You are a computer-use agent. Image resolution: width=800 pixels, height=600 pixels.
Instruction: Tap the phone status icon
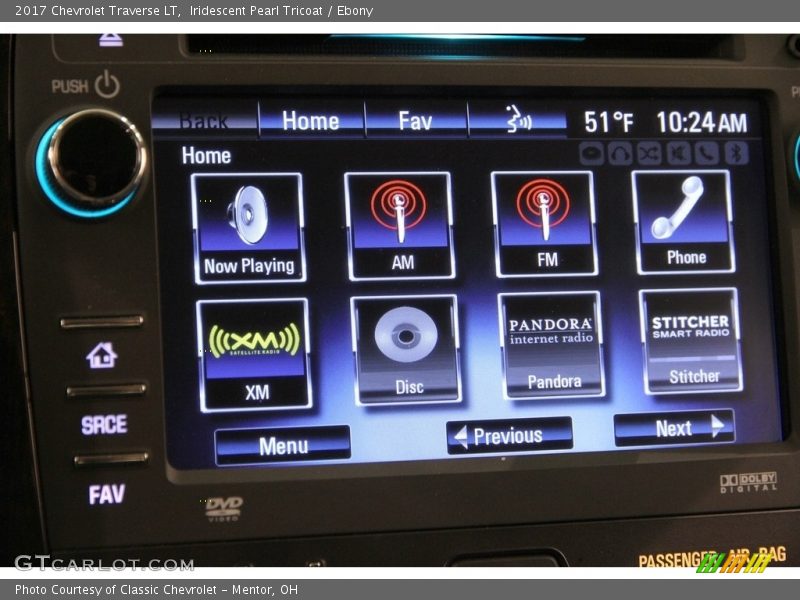pos(707,153)
